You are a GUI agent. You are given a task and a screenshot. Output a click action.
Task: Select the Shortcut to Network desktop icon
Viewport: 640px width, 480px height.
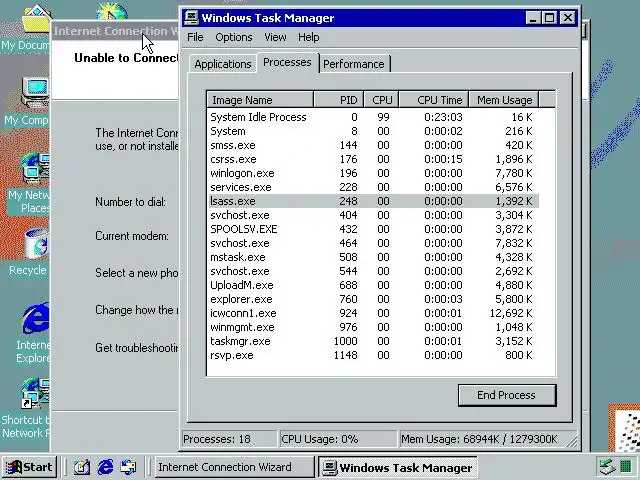(x=25, y=408)
